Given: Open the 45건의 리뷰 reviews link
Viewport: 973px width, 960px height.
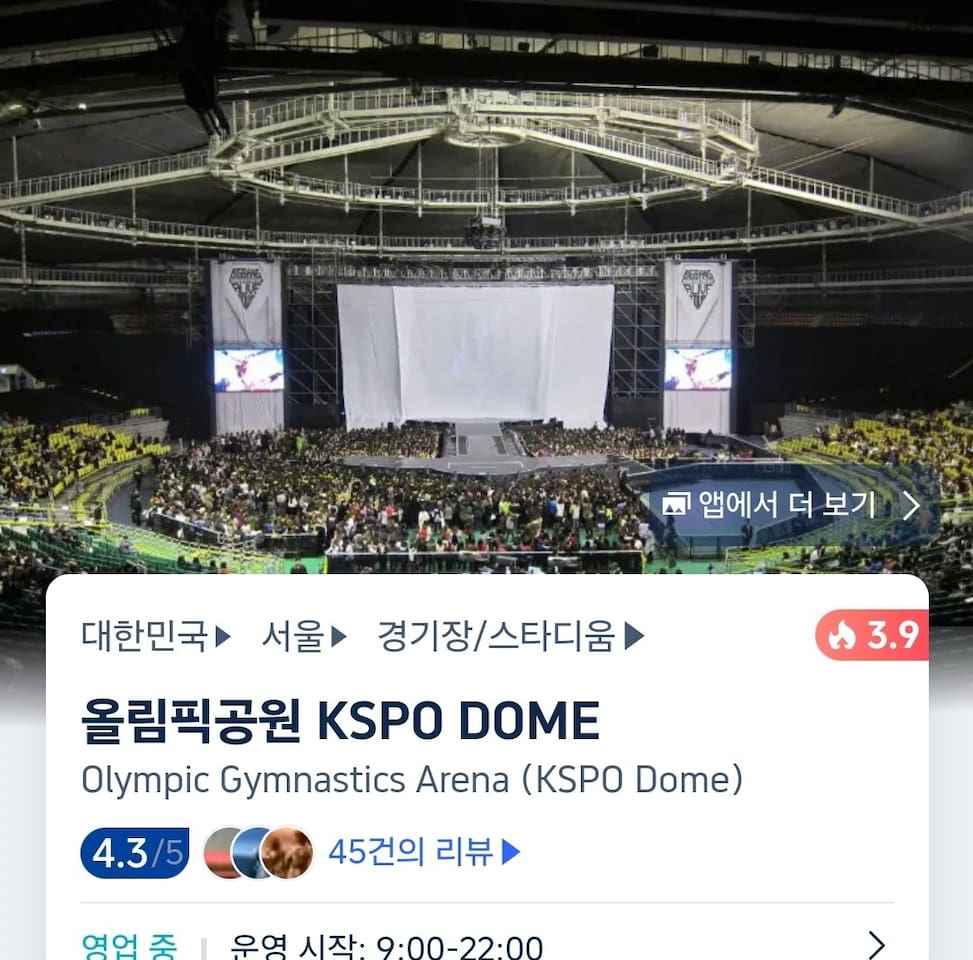Looking at the screenshot, I should point(411,852).
